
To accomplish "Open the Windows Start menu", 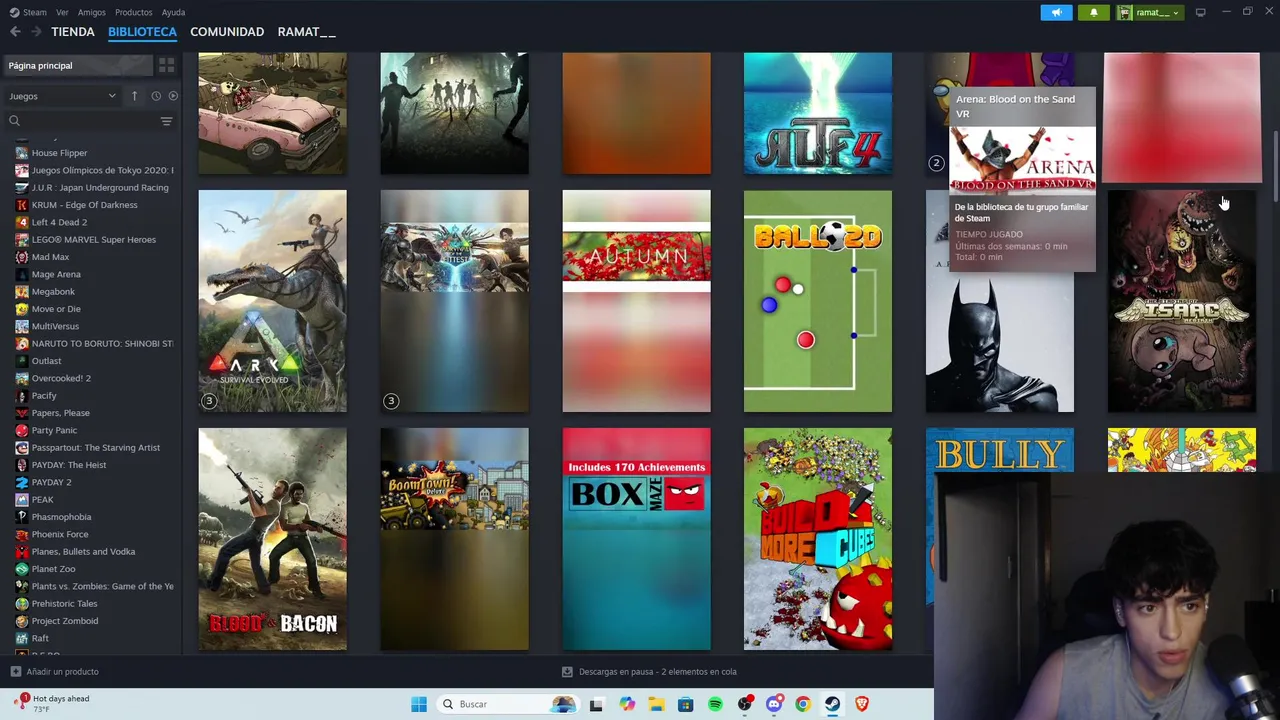I will (419, 704).
